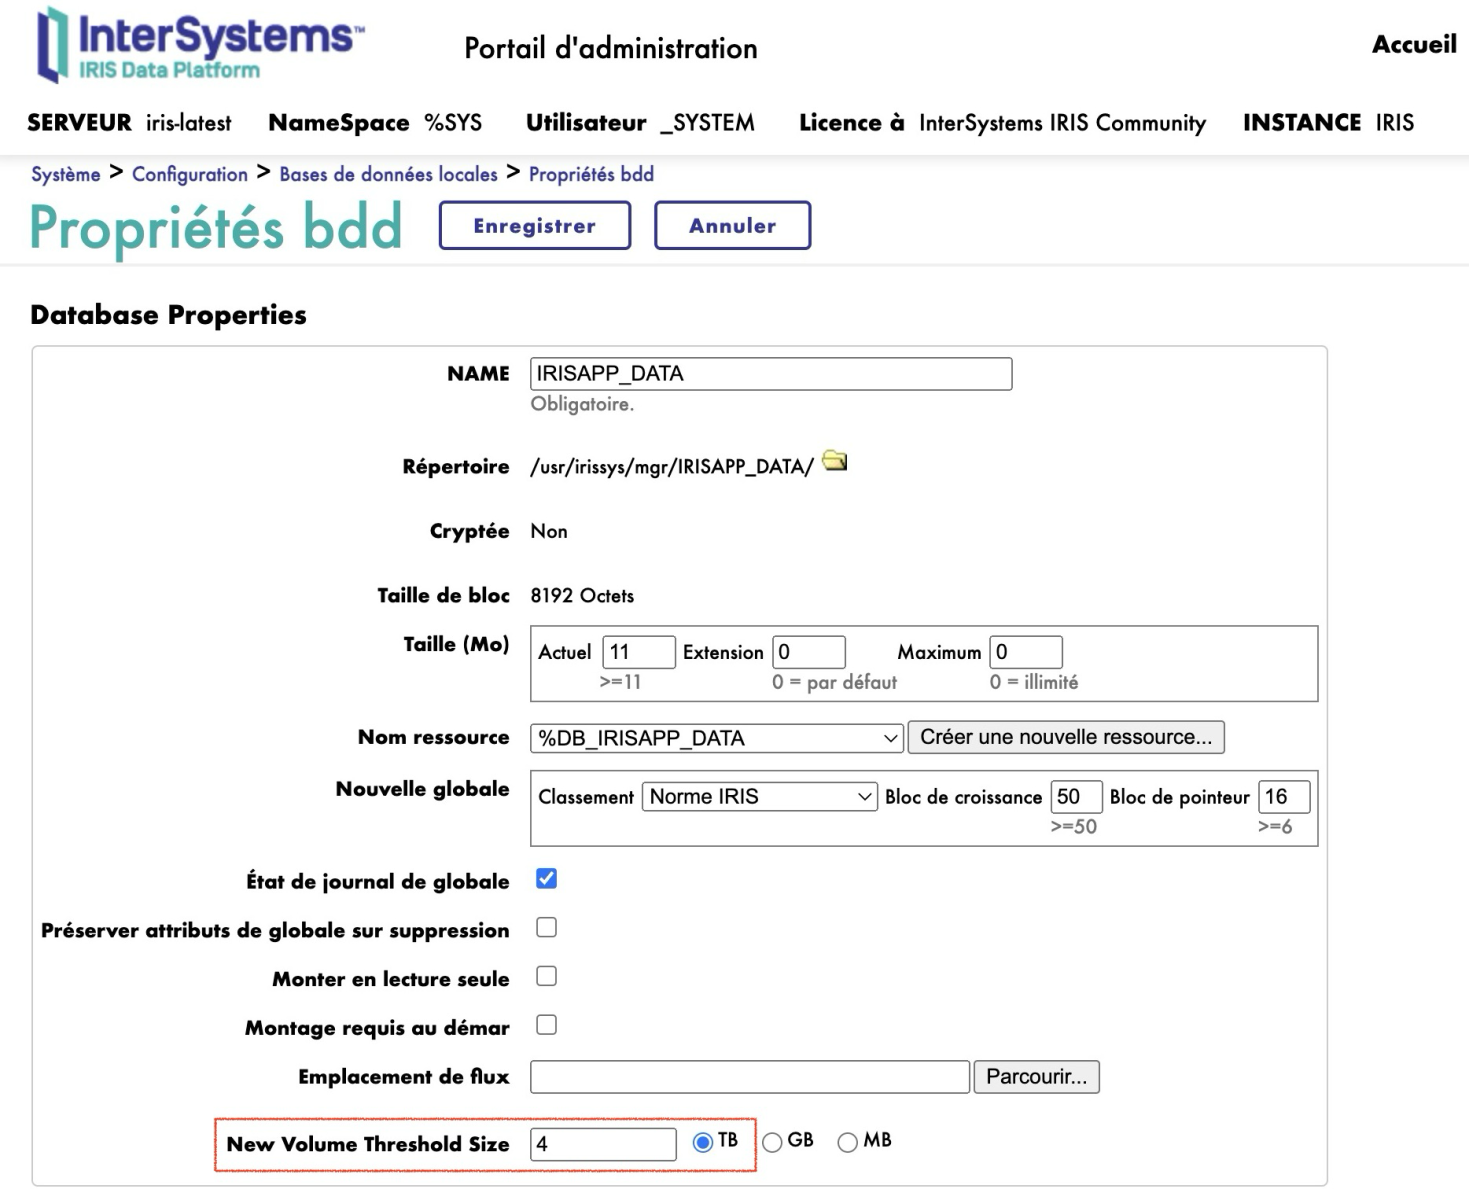1469x1200 pixels.
Task: Click Créer une nouvelle ressource button
Action: 1065,738
